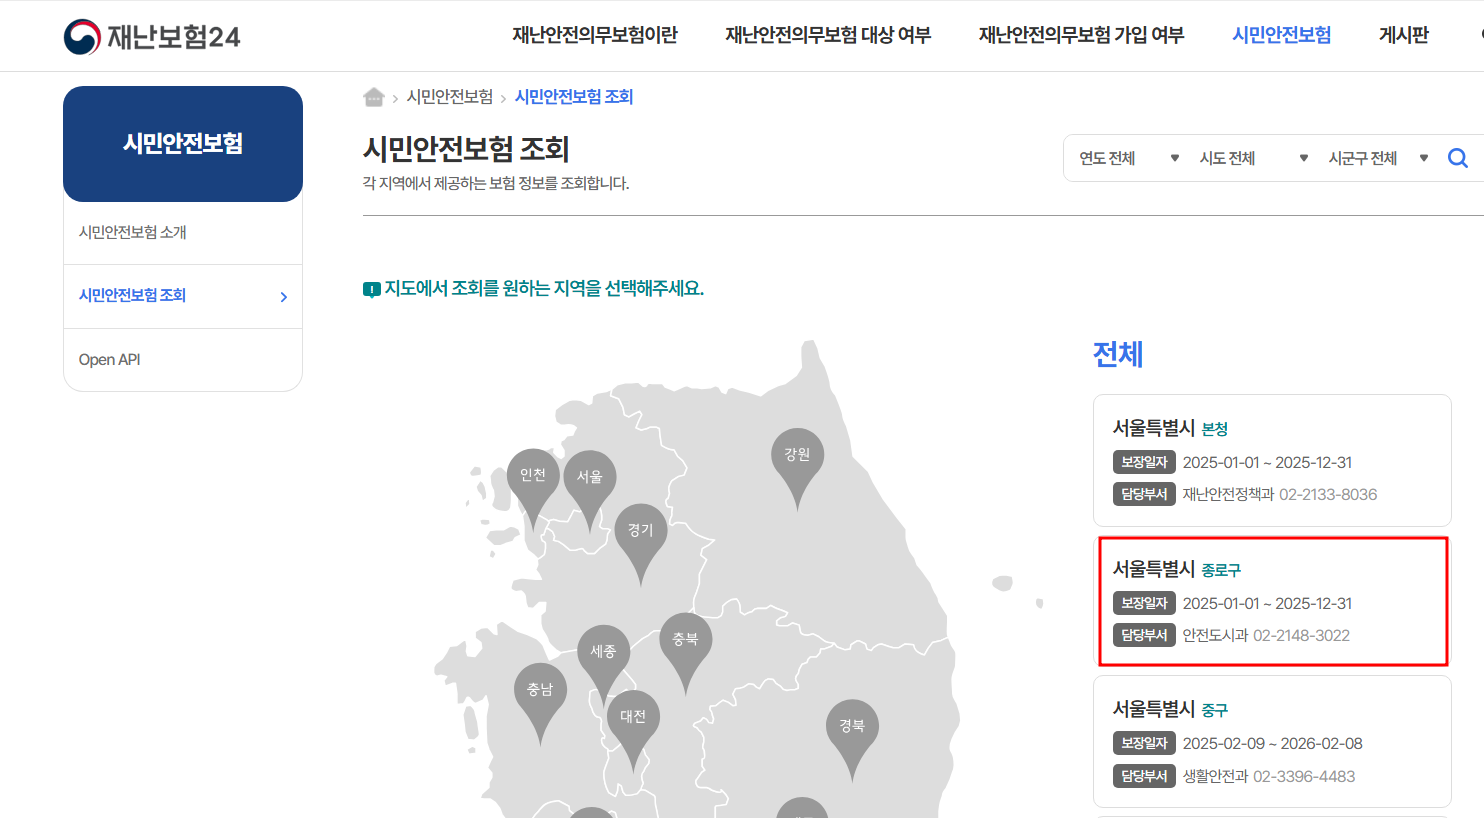Click the home icon in the breadcrumb
This screenshot has height=818, width=1484.
point(374,96)
